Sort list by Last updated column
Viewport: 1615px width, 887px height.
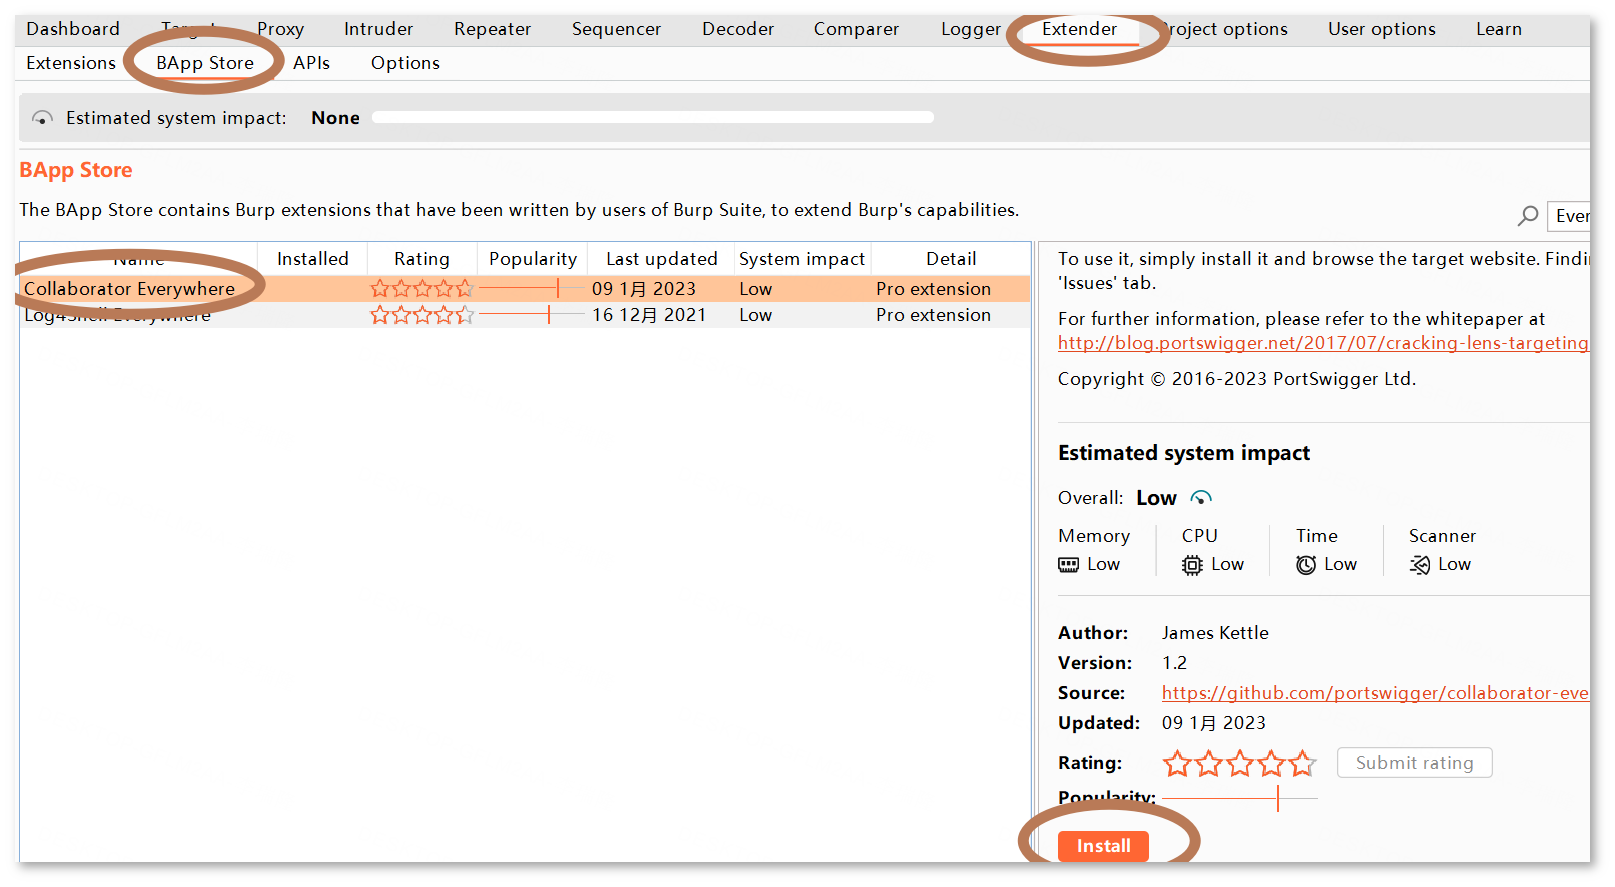pyautogui.click(x=661, y=259)
